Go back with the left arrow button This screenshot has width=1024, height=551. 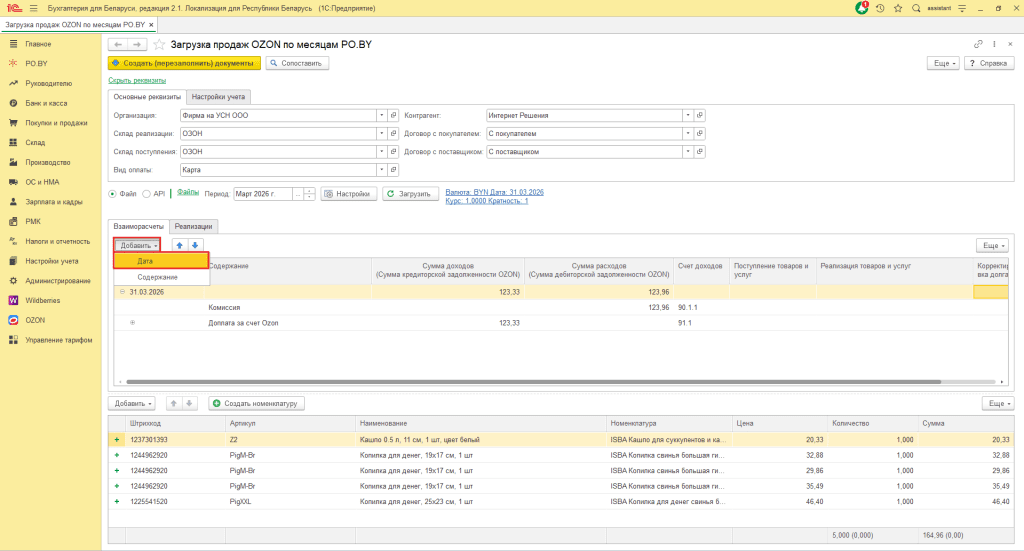[118, 44]
